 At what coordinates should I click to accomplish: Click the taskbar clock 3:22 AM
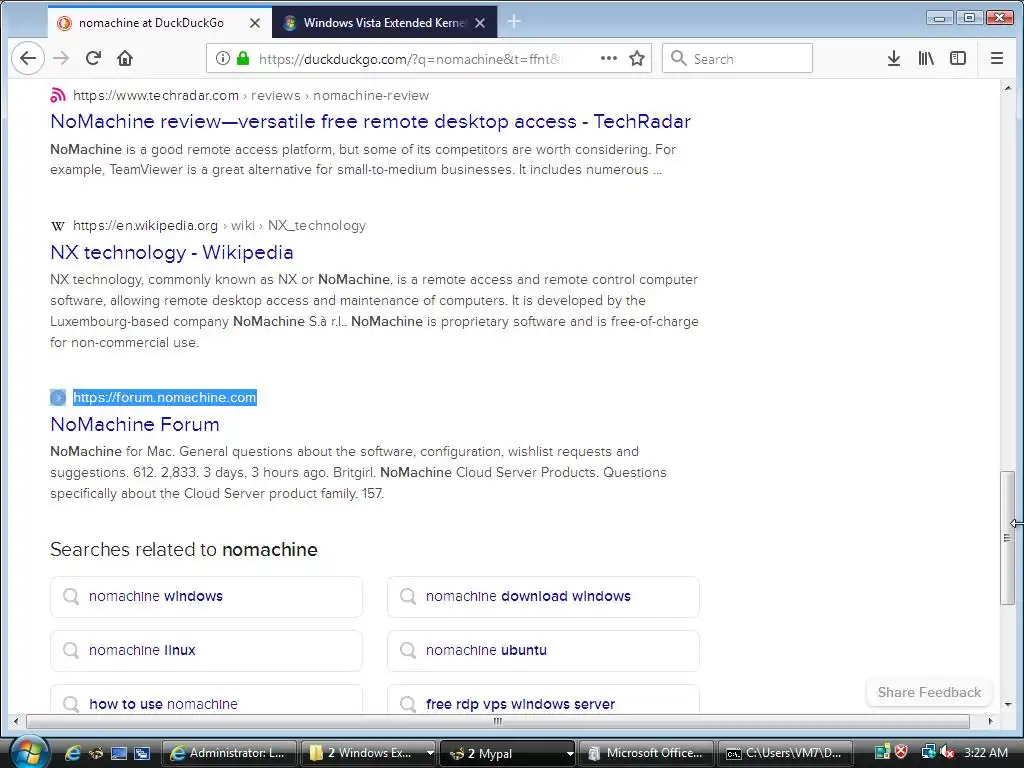pyautogui.click(x=985, y=752)
